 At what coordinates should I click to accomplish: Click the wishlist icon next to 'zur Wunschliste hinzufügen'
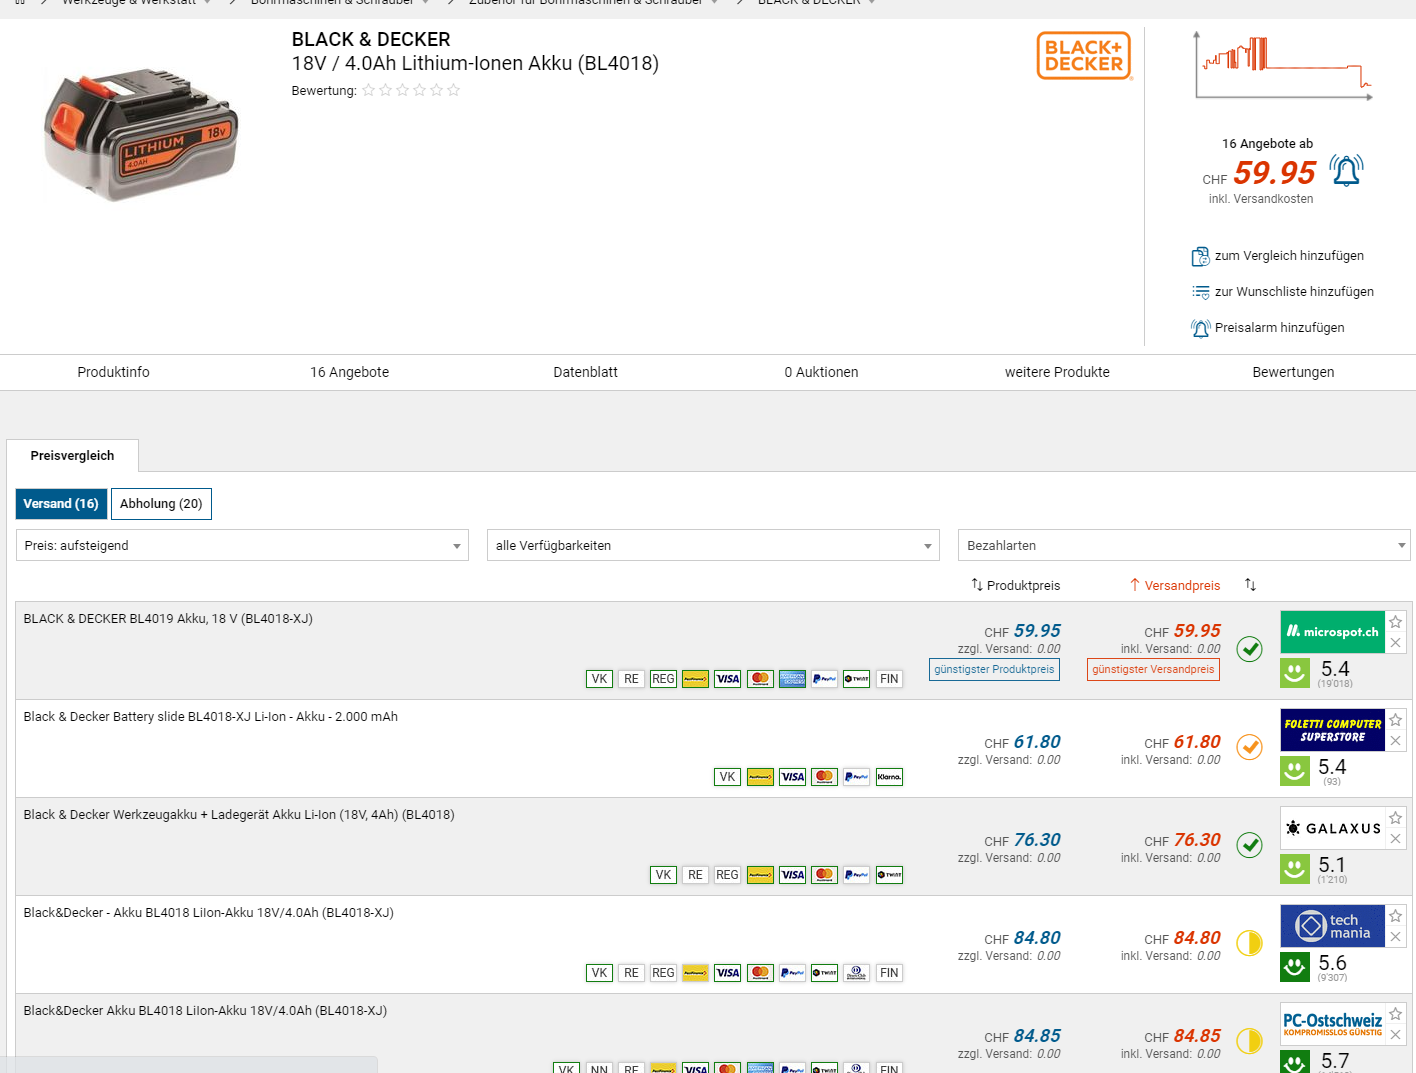(1200, 292)
